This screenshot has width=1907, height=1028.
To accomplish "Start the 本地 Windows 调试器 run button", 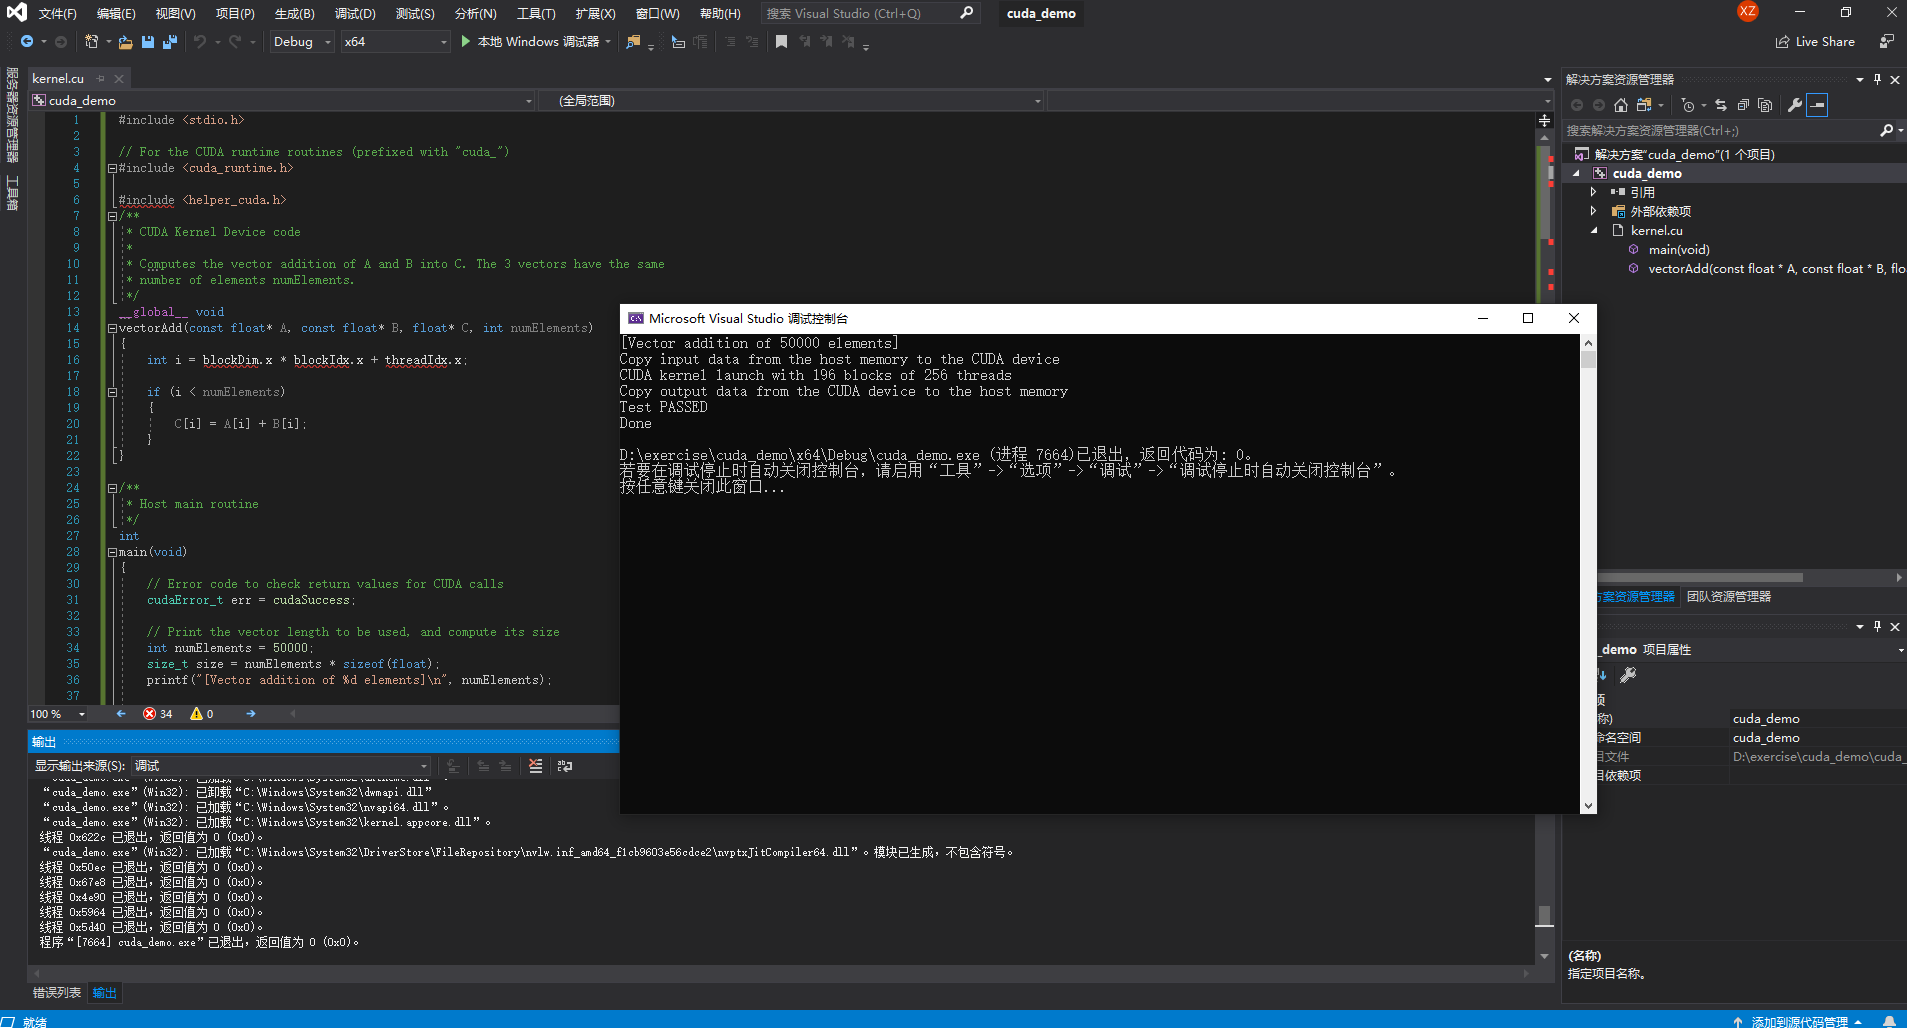I will 530,42.
